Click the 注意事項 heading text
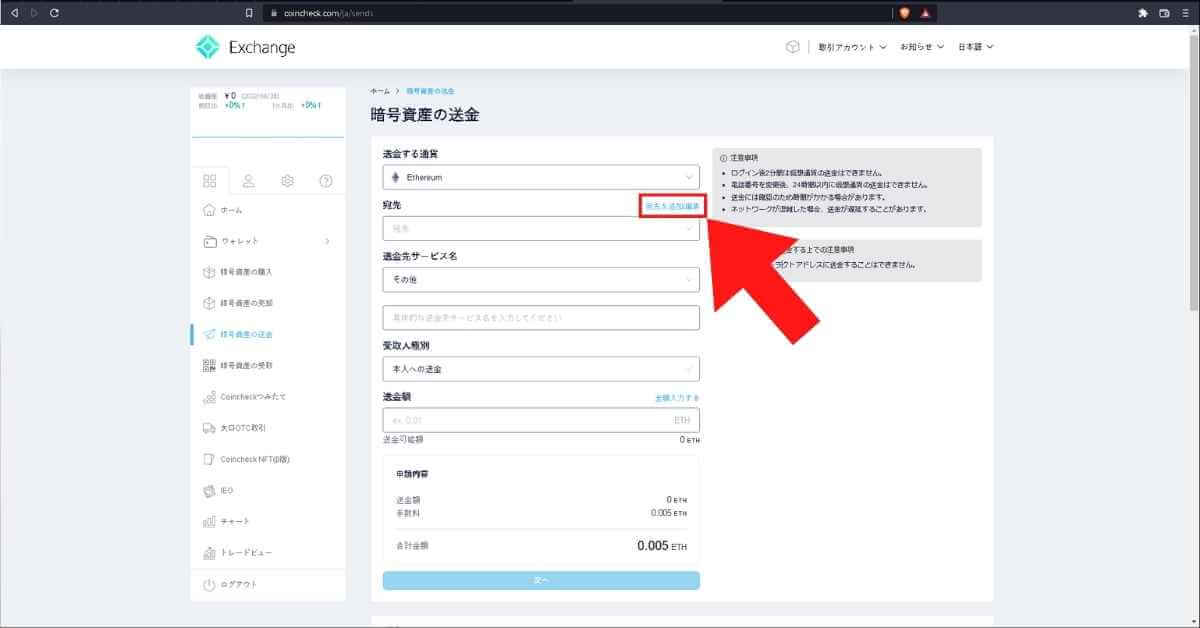 [744, 158]
